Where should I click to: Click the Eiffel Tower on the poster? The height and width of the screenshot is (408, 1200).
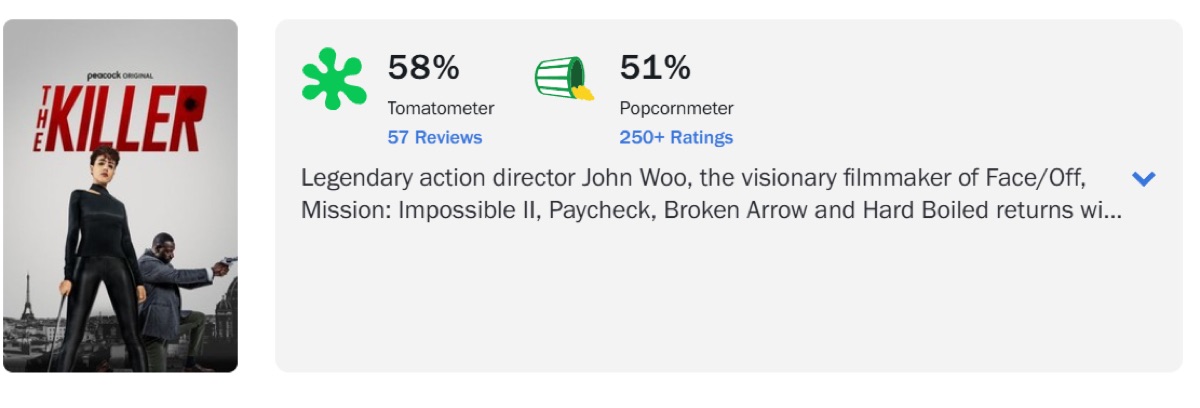[27, 298]
